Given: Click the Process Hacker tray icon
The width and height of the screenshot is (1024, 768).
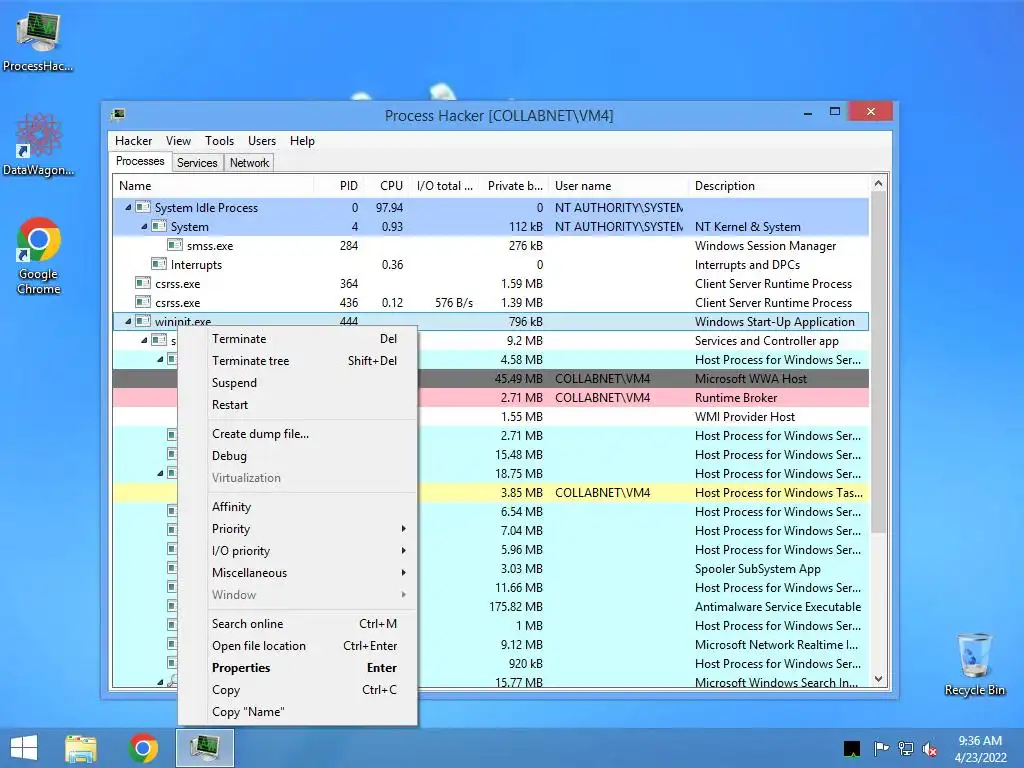Looking at the screenshot, I should 852,749.
